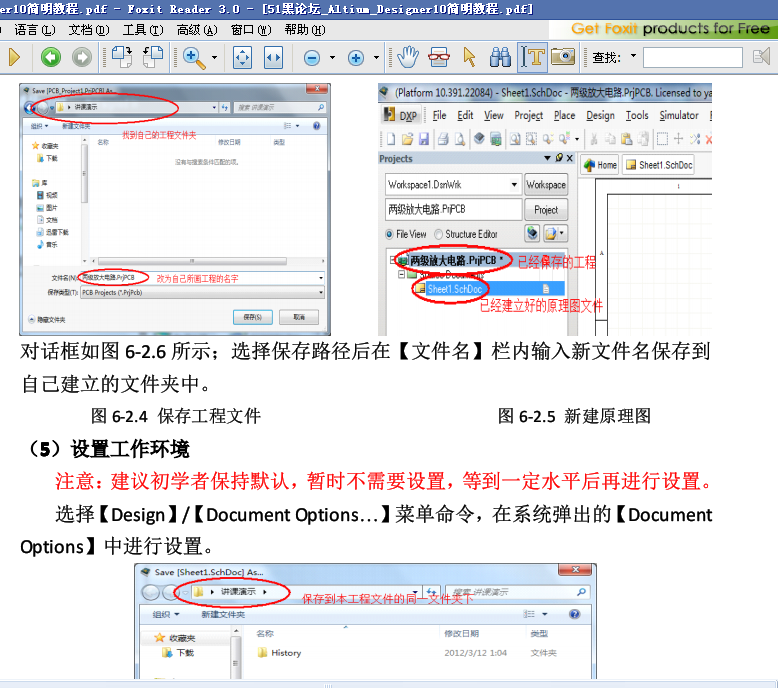Click 隐藏文件夹 in the first save dialog
This screenshot has height=688, width=778.
(x=47, y=320)
